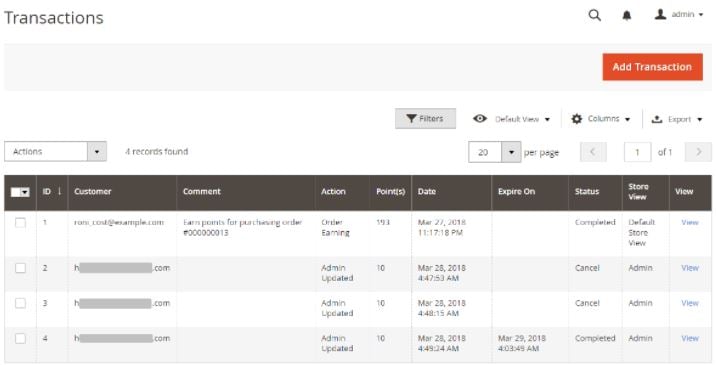716x365 pixels.
Task: Sort by Expire On column header
Action: 516,191
